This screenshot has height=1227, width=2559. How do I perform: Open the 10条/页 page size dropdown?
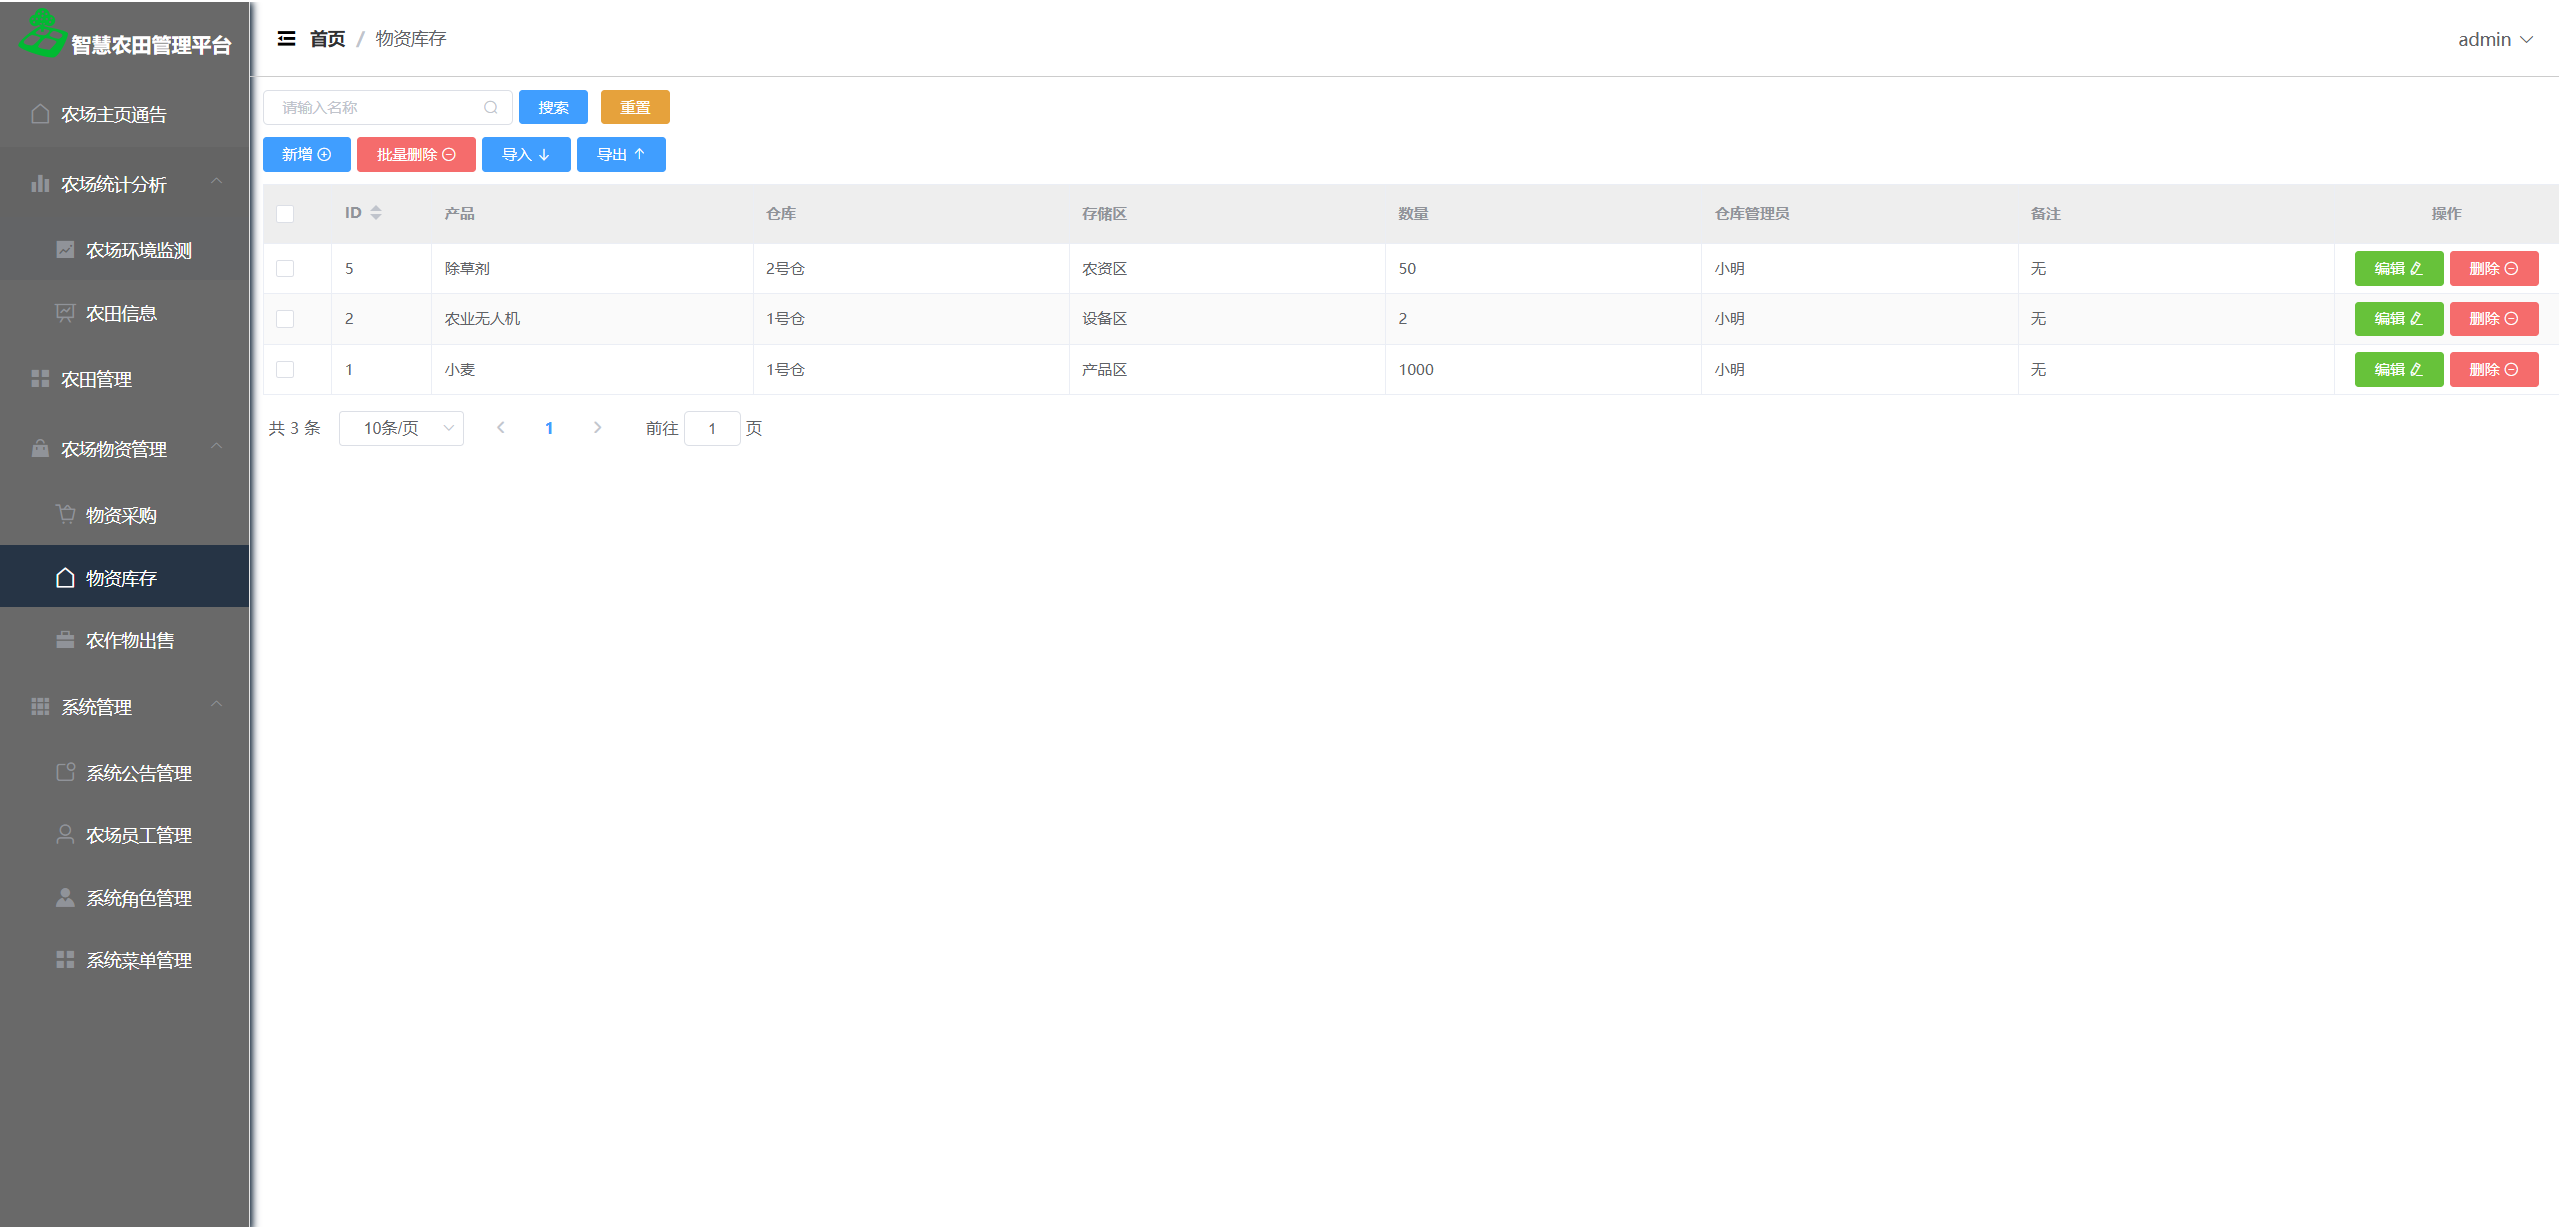click(401, 428)
